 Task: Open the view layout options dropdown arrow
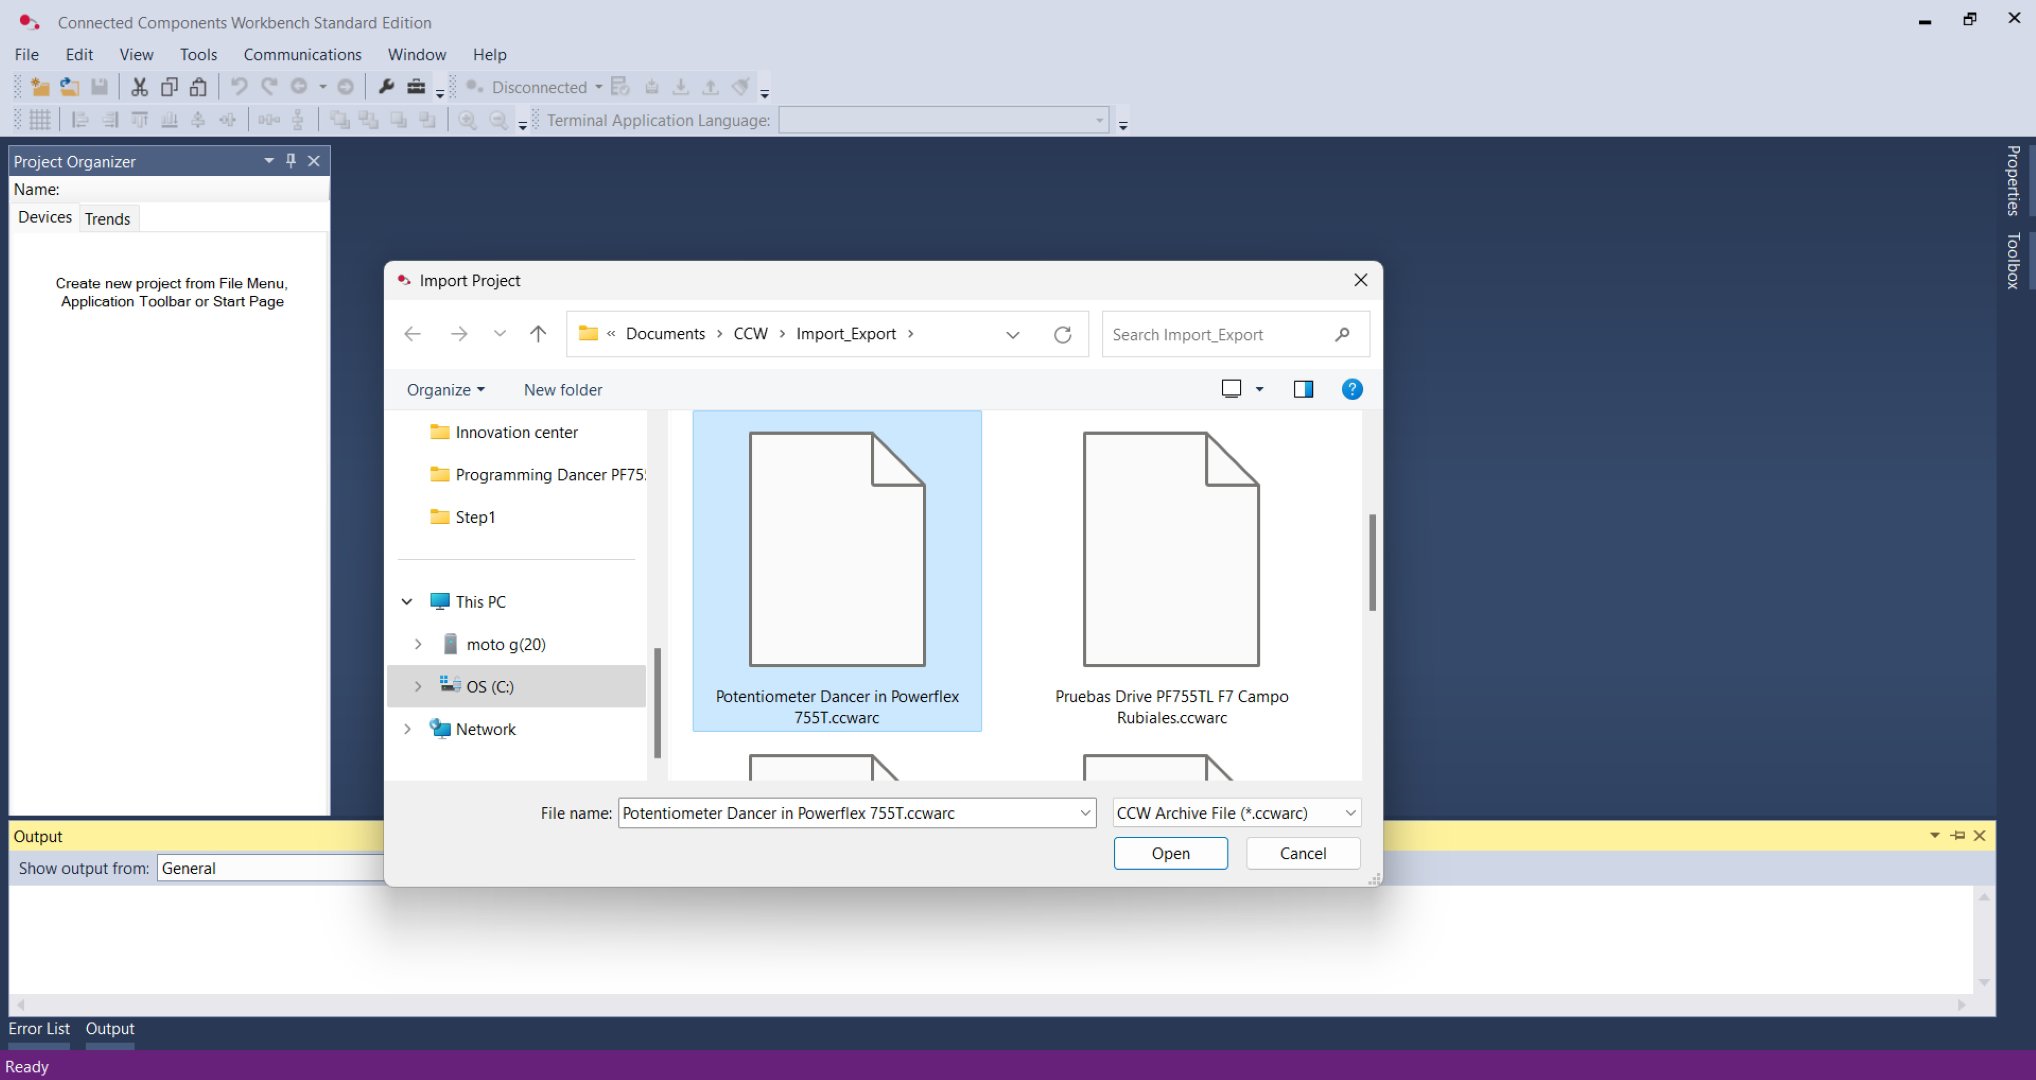[x=1260, y=389]
